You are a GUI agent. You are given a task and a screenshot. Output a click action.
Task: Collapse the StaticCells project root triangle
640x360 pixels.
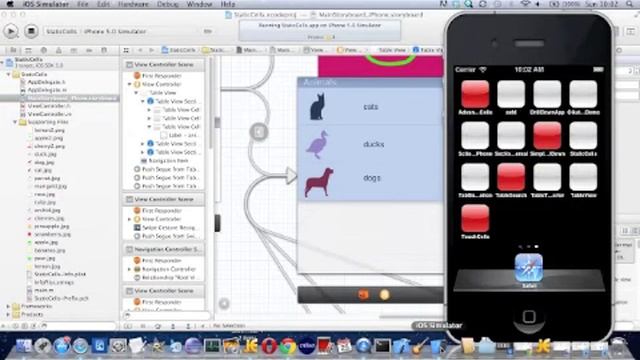(x=3, y=62)
